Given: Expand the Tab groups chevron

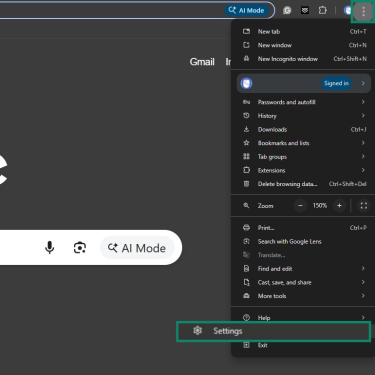Looking at the screenshot, I should click(x=363, y=156).
